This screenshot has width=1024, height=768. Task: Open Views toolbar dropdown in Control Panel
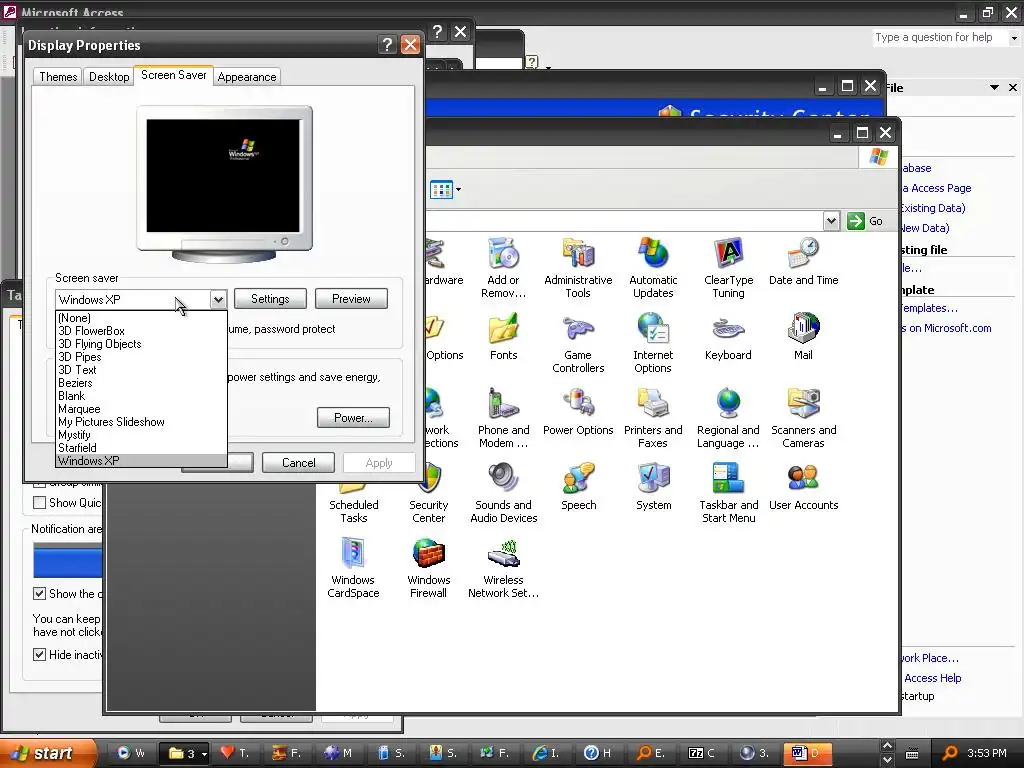458,189
